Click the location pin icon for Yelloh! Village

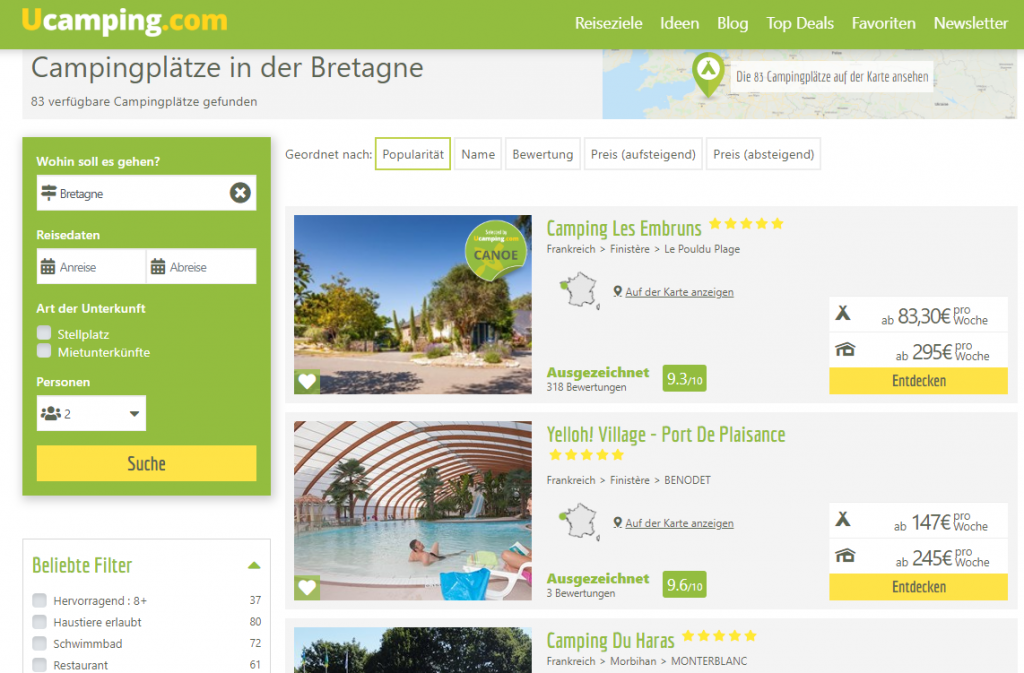(617, 523)
